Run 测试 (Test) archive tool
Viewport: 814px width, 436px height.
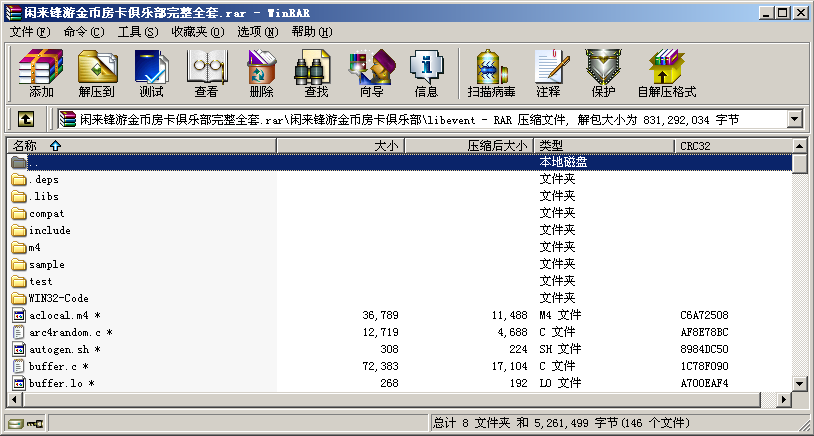(x=151, y=73)
